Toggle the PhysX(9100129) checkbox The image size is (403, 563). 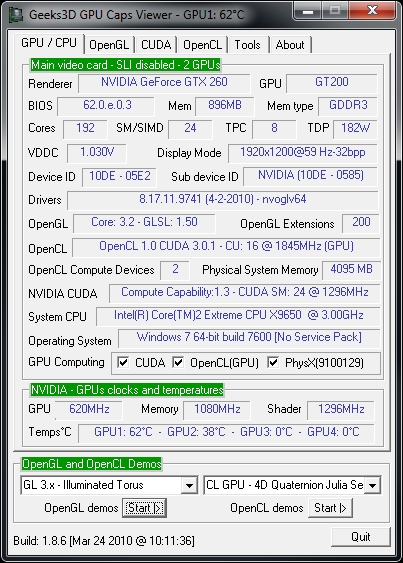(273, 362)
